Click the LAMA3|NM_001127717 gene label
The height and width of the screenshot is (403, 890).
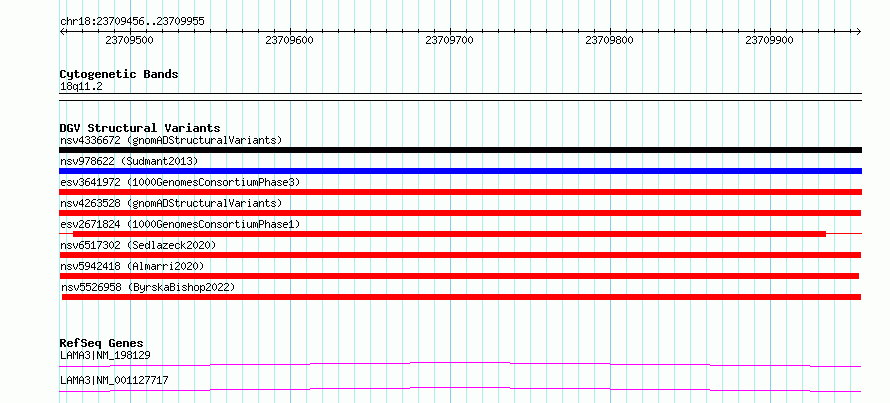[114, 380]
